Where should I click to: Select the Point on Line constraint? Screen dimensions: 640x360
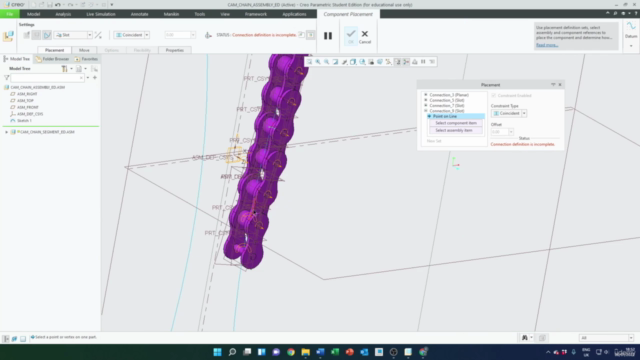pos(456,116)
